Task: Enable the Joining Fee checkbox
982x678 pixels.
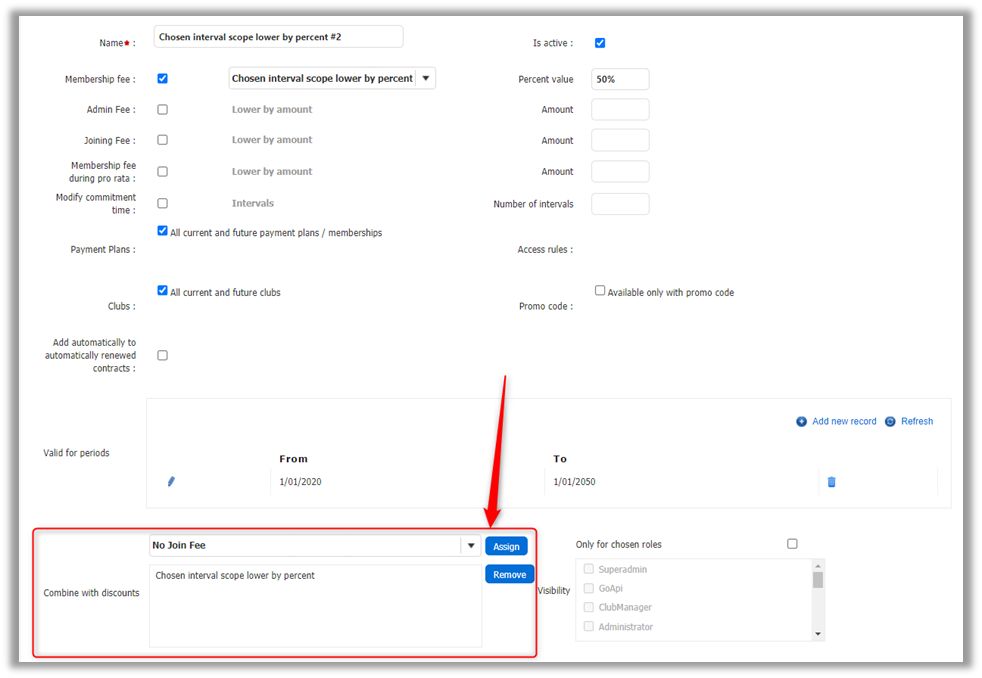Action: coord(162,140)
